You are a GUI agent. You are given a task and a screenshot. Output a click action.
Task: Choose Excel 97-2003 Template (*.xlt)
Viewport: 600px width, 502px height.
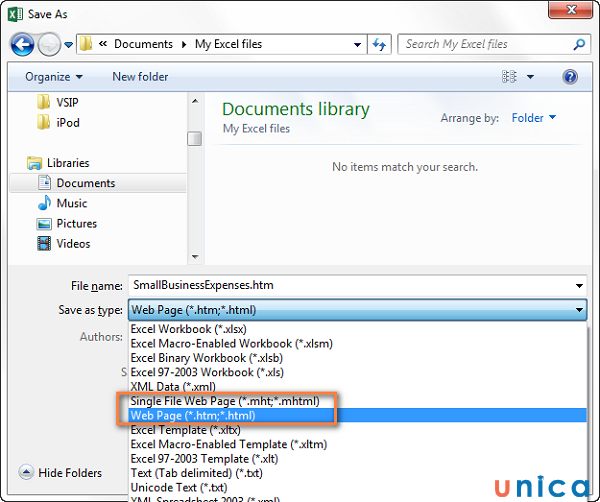[x=357, y=459]
